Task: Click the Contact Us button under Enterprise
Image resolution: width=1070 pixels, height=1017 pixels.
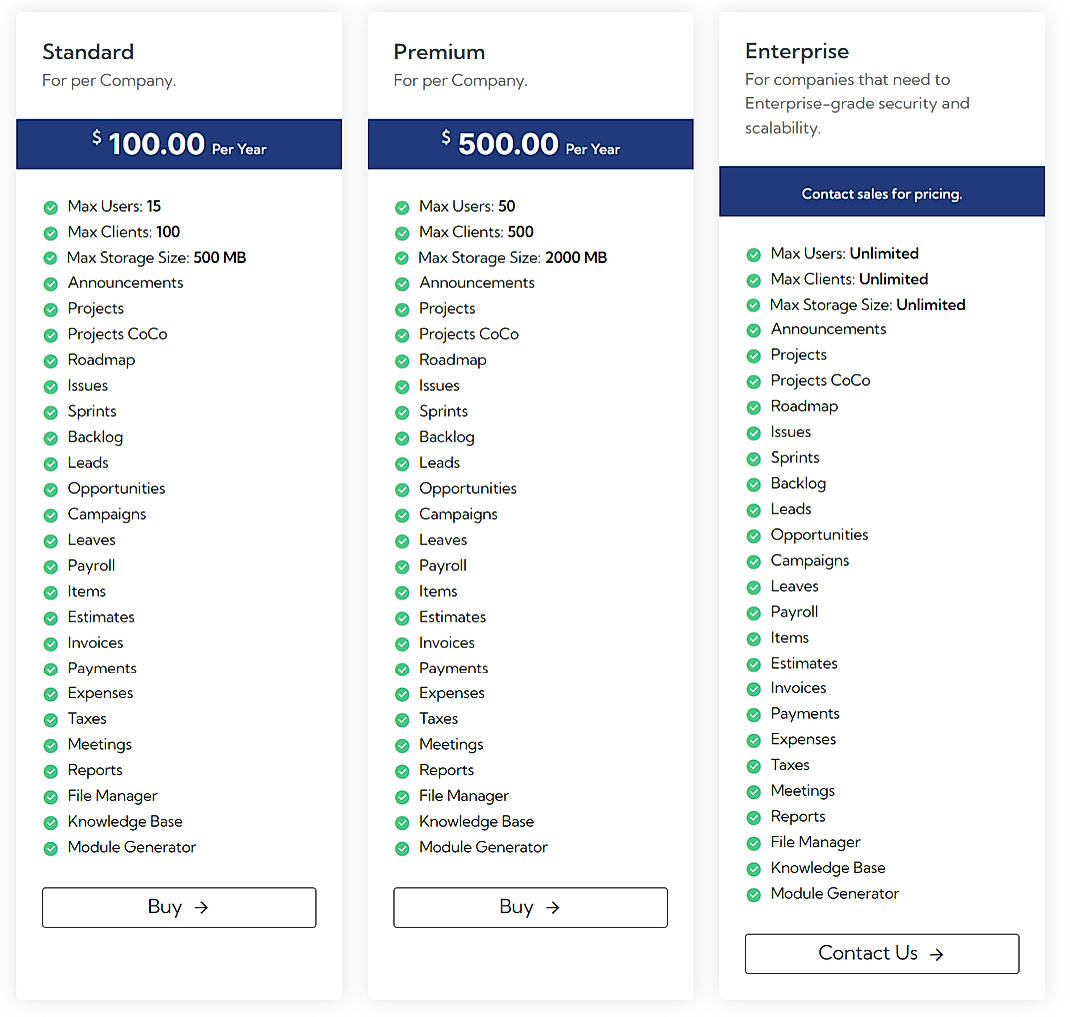Action: coord(881,953)
